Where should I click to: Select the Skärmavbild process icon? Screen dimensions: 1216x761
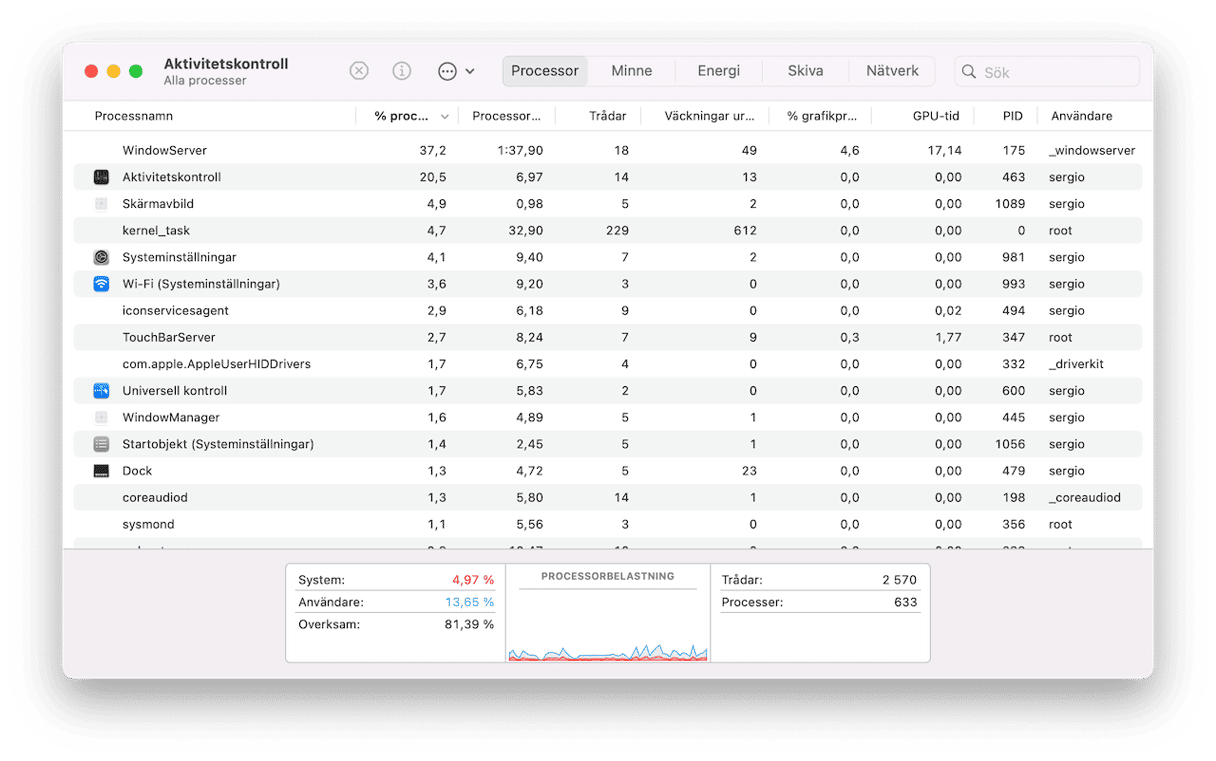101,204
